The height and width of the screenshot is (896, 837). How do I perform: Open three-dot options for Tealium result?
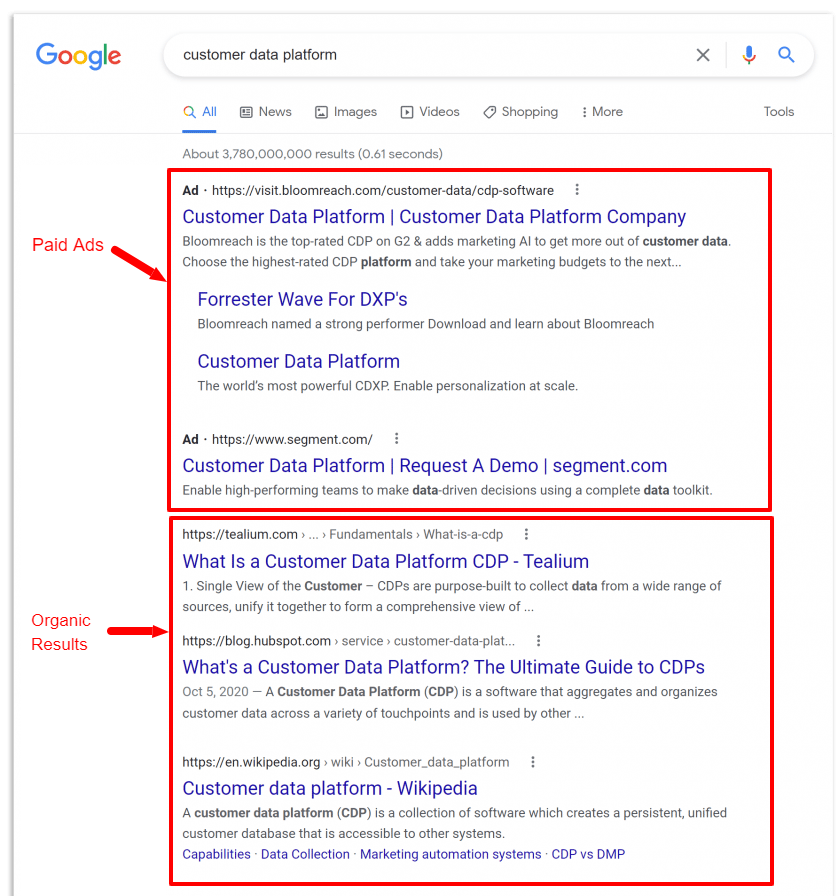pos(526,534)
